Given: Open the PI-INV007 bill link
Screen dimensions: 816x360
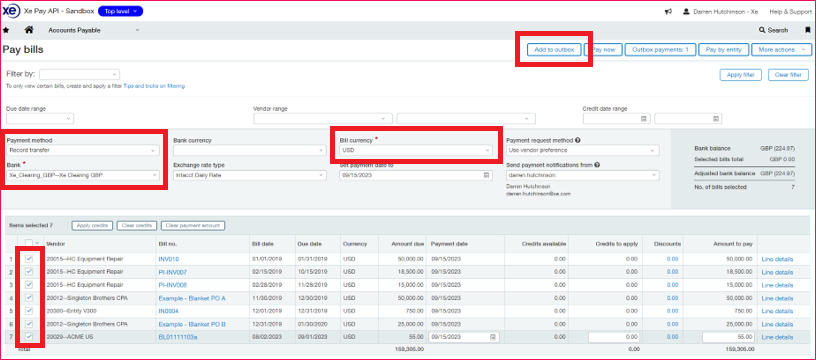Looking at the screenshot, I should (172, 272).
